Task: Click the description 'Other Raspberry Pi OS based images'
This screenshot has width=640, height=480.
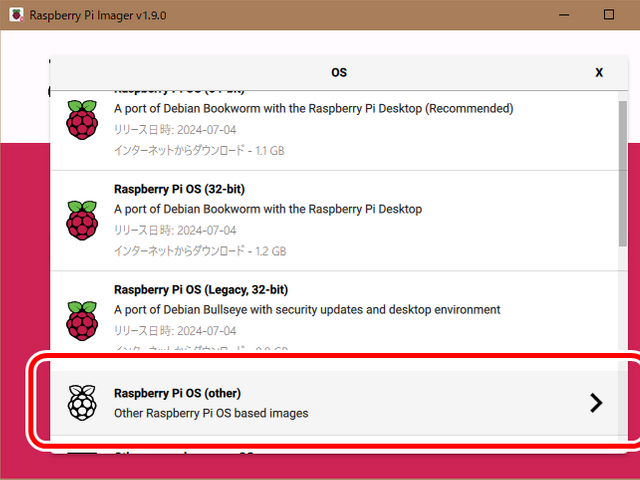Action: (211, 413)
